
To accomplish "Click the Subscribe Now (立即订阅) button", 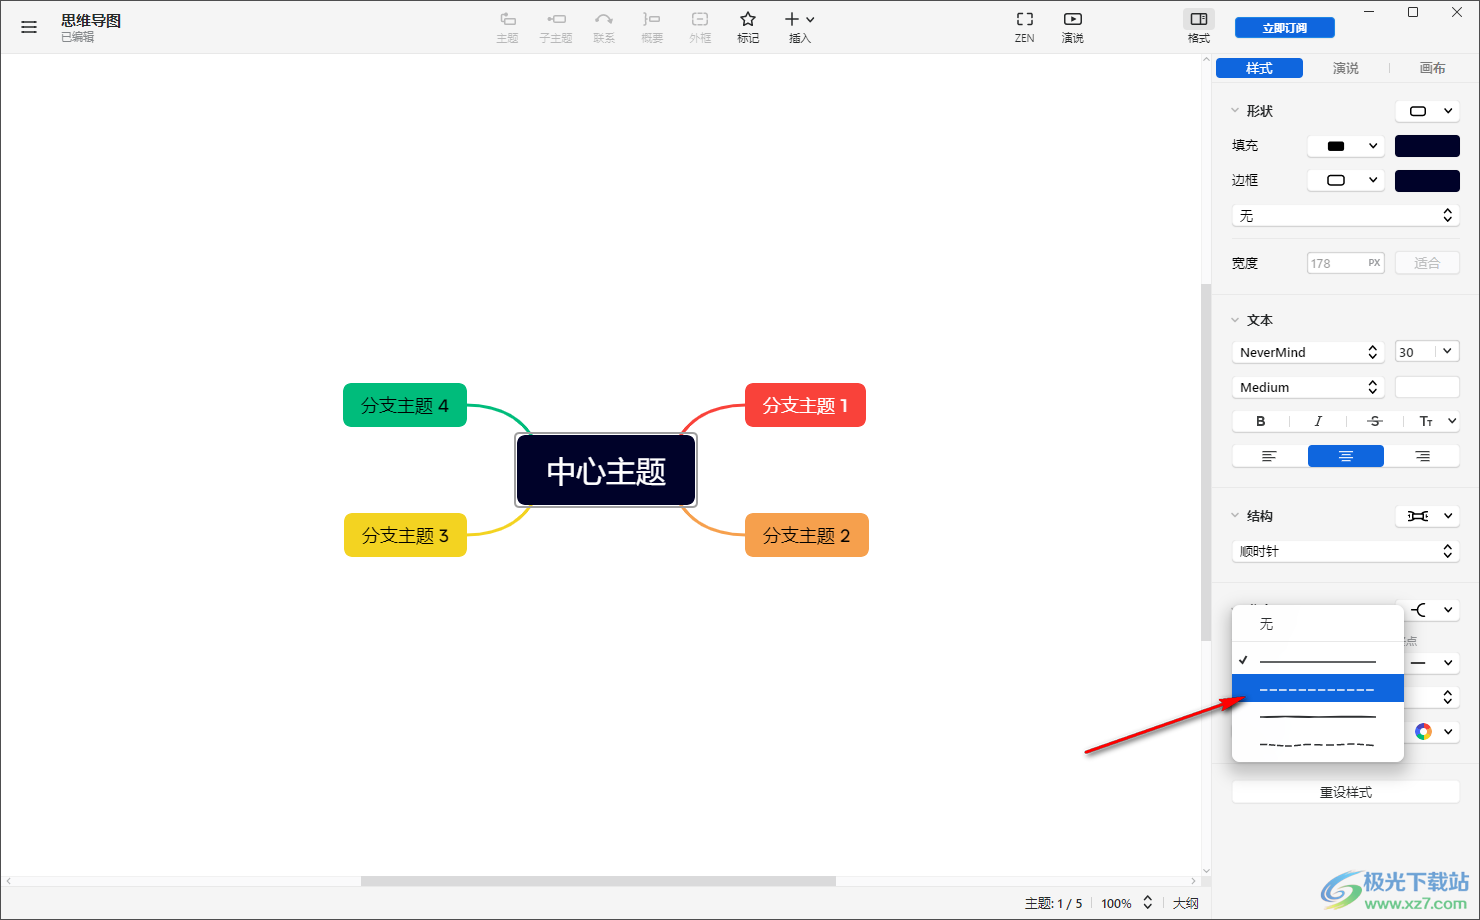I will point(1285,28).
